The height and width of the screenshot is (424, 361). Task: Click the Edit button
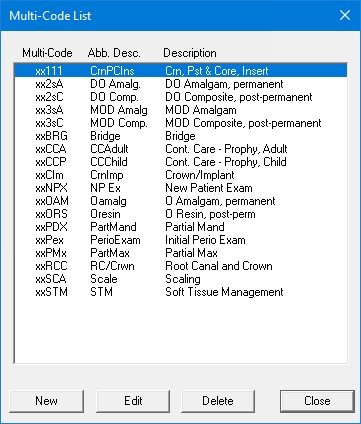click(x=133, y=401)
